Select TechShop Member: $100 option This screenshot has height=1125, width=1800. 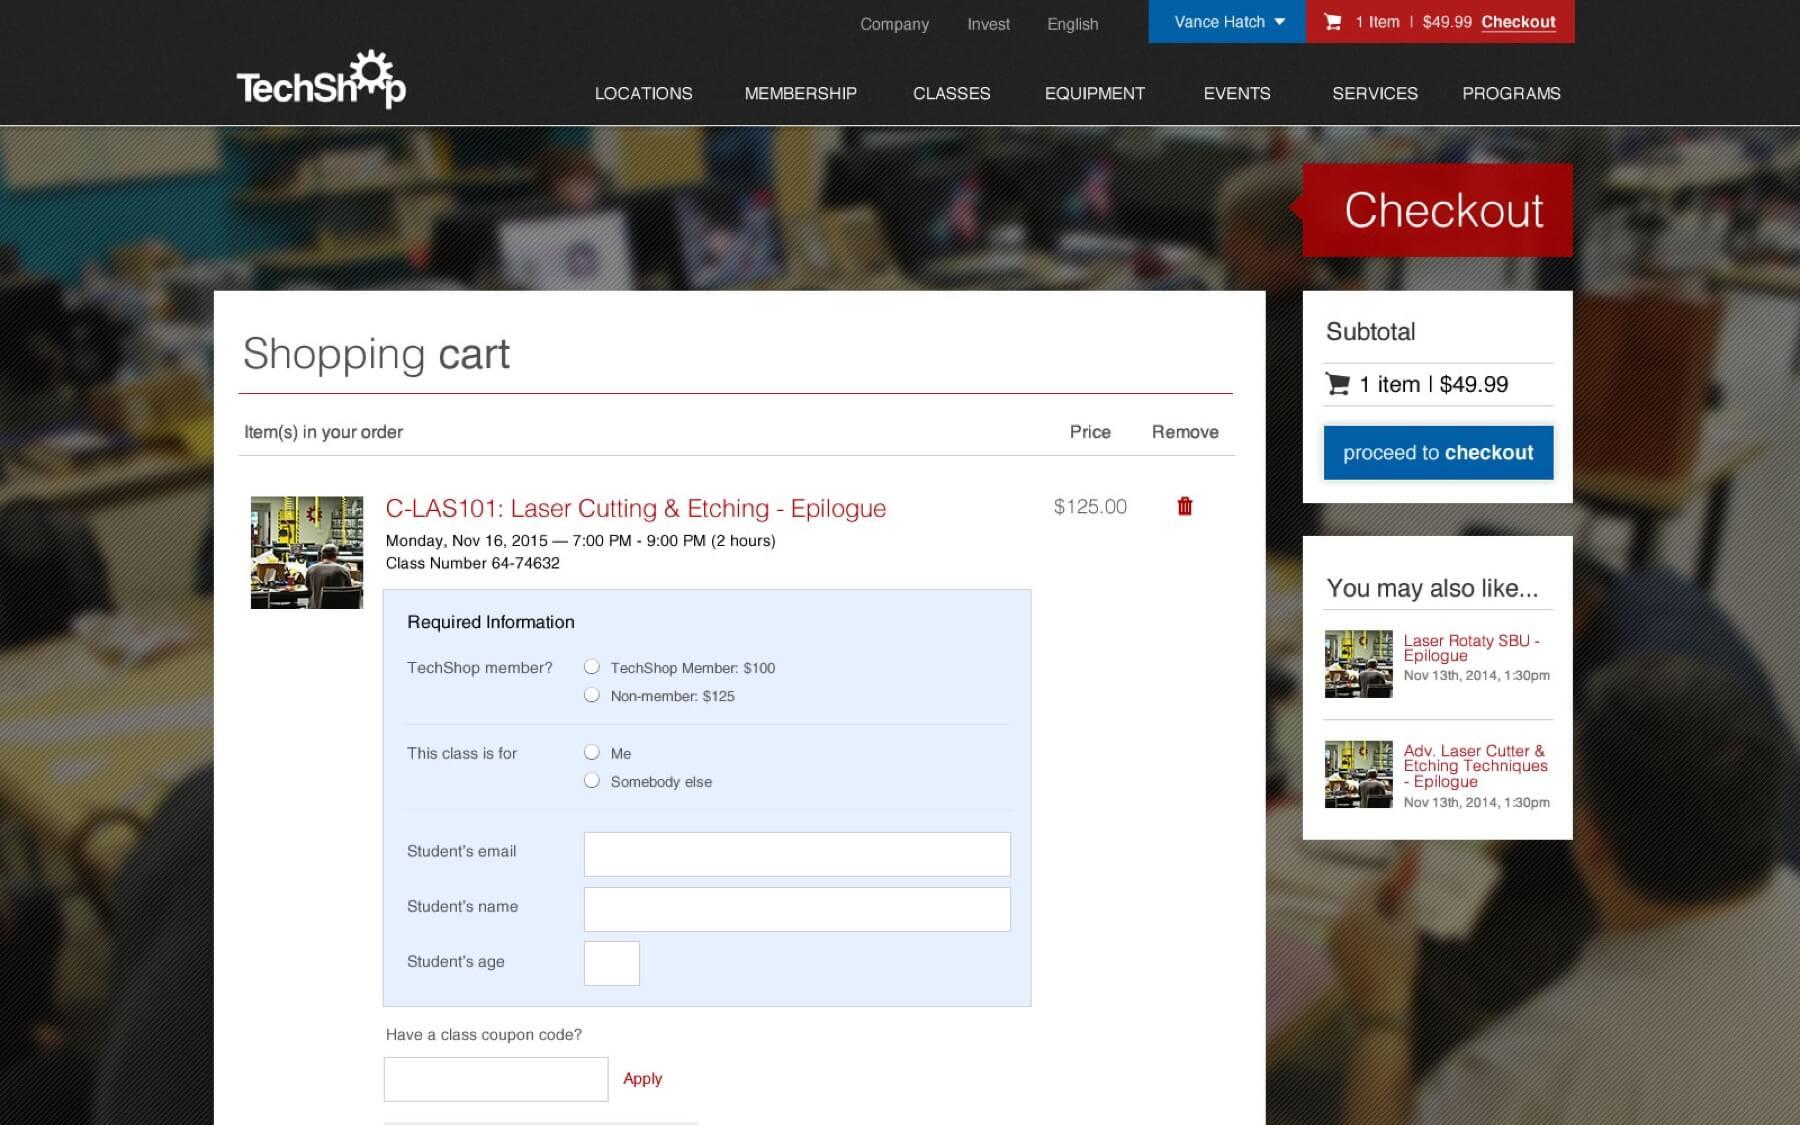pos(592,667)
